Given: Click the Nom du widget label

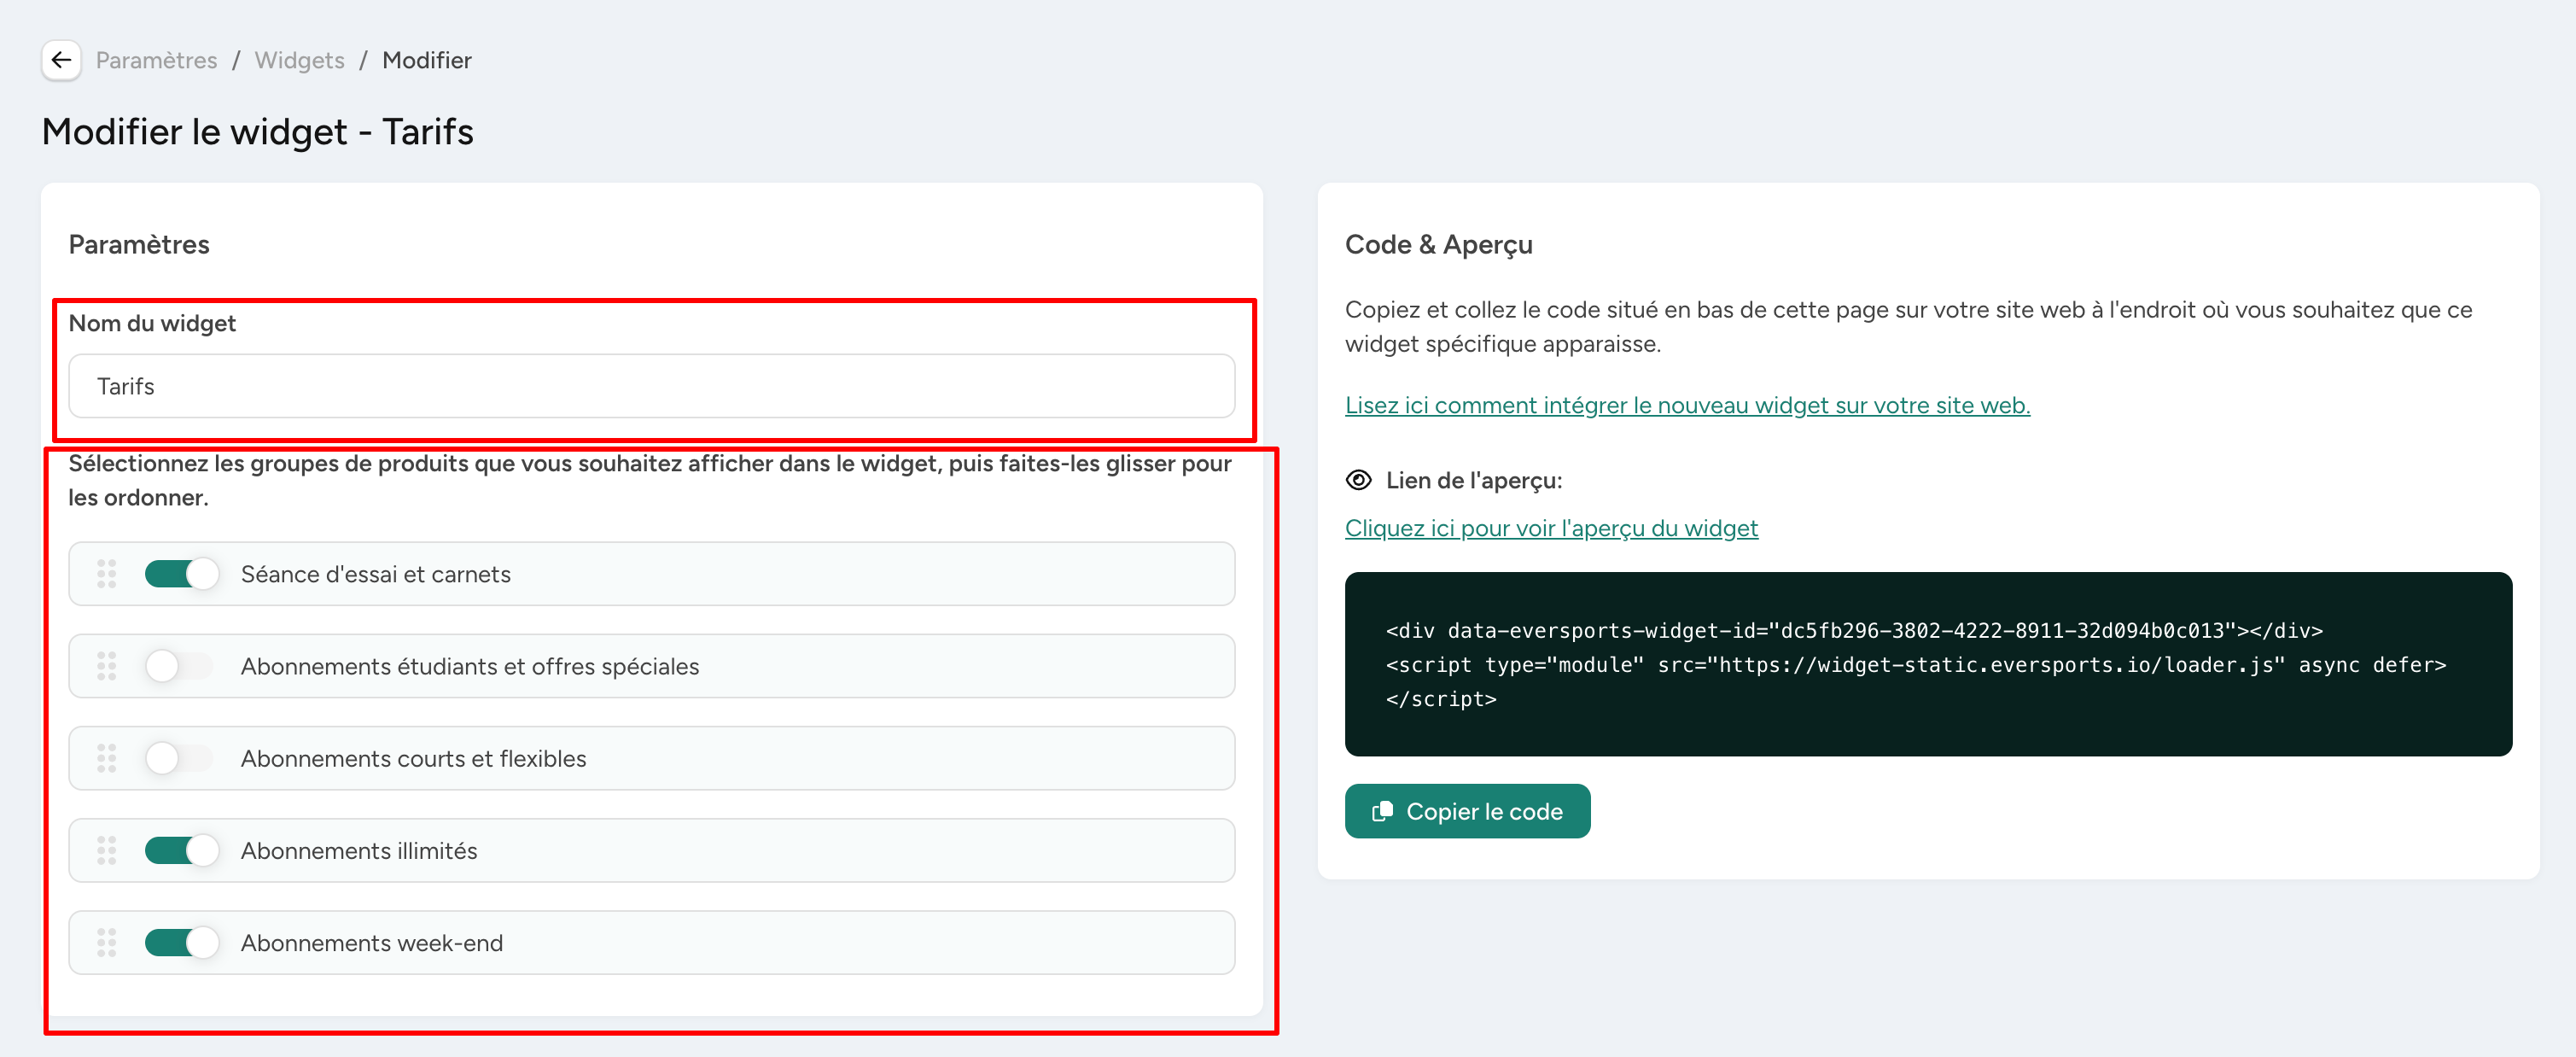Looking at the screenshot, I should click(152, 323).
